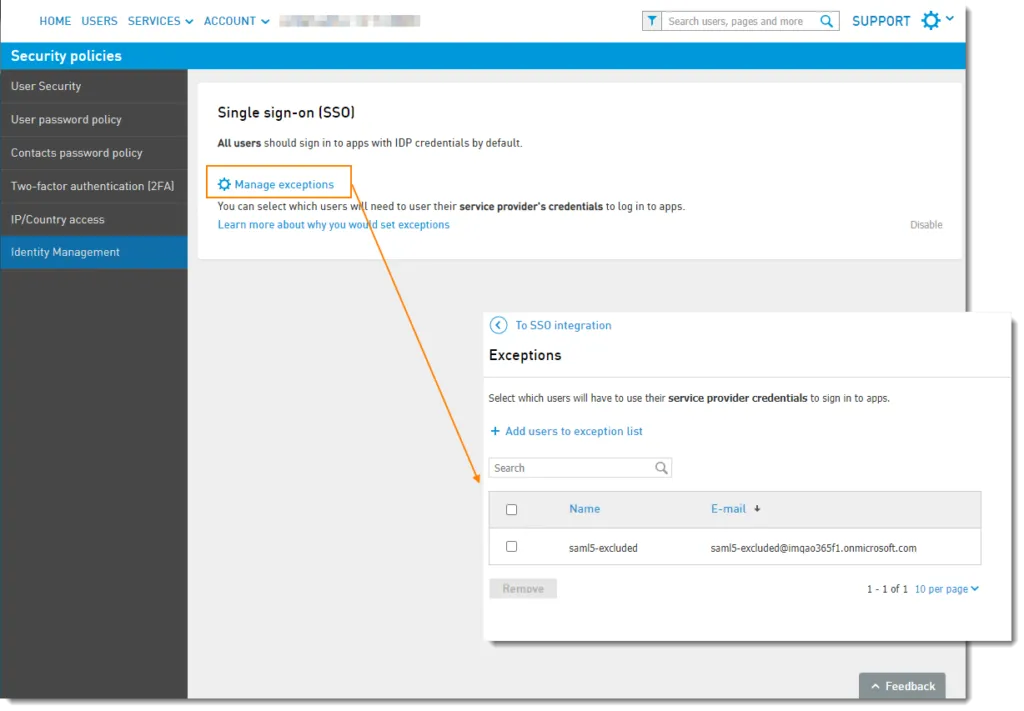Click the saml5-excluded name cell

(x=603, y=548)
